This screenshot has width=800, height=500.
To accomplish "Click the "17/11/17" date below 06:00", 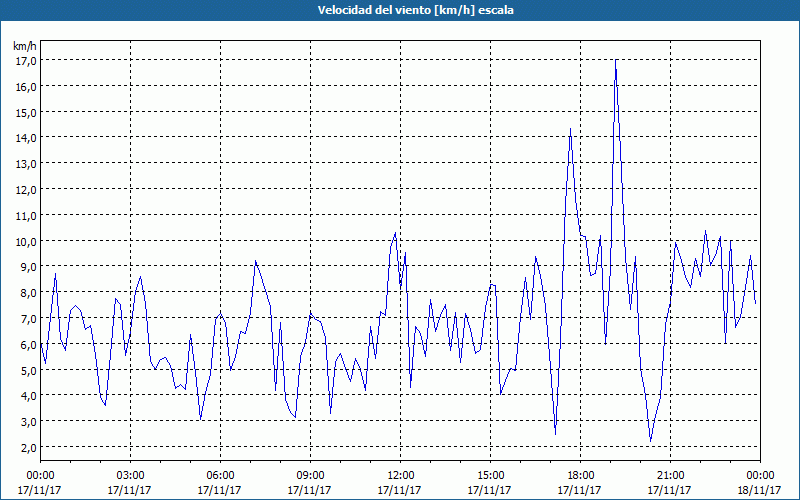I will 219,490.
